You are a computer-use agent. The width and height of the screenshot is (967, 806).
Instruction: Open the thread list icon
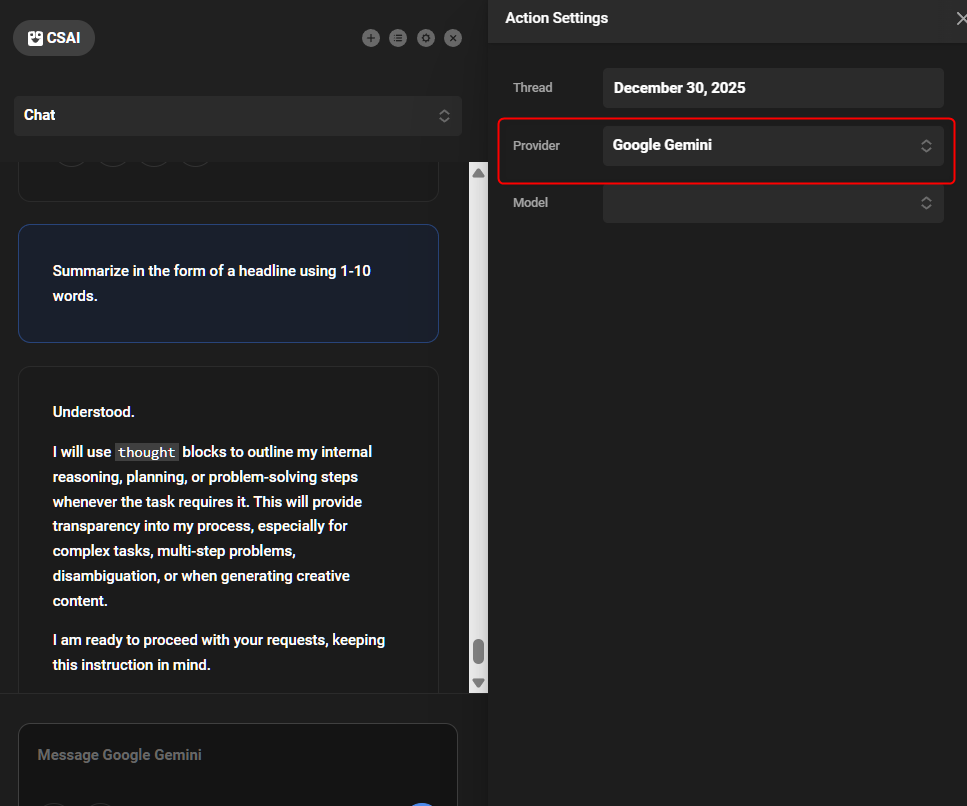click(x=398, y=38)
